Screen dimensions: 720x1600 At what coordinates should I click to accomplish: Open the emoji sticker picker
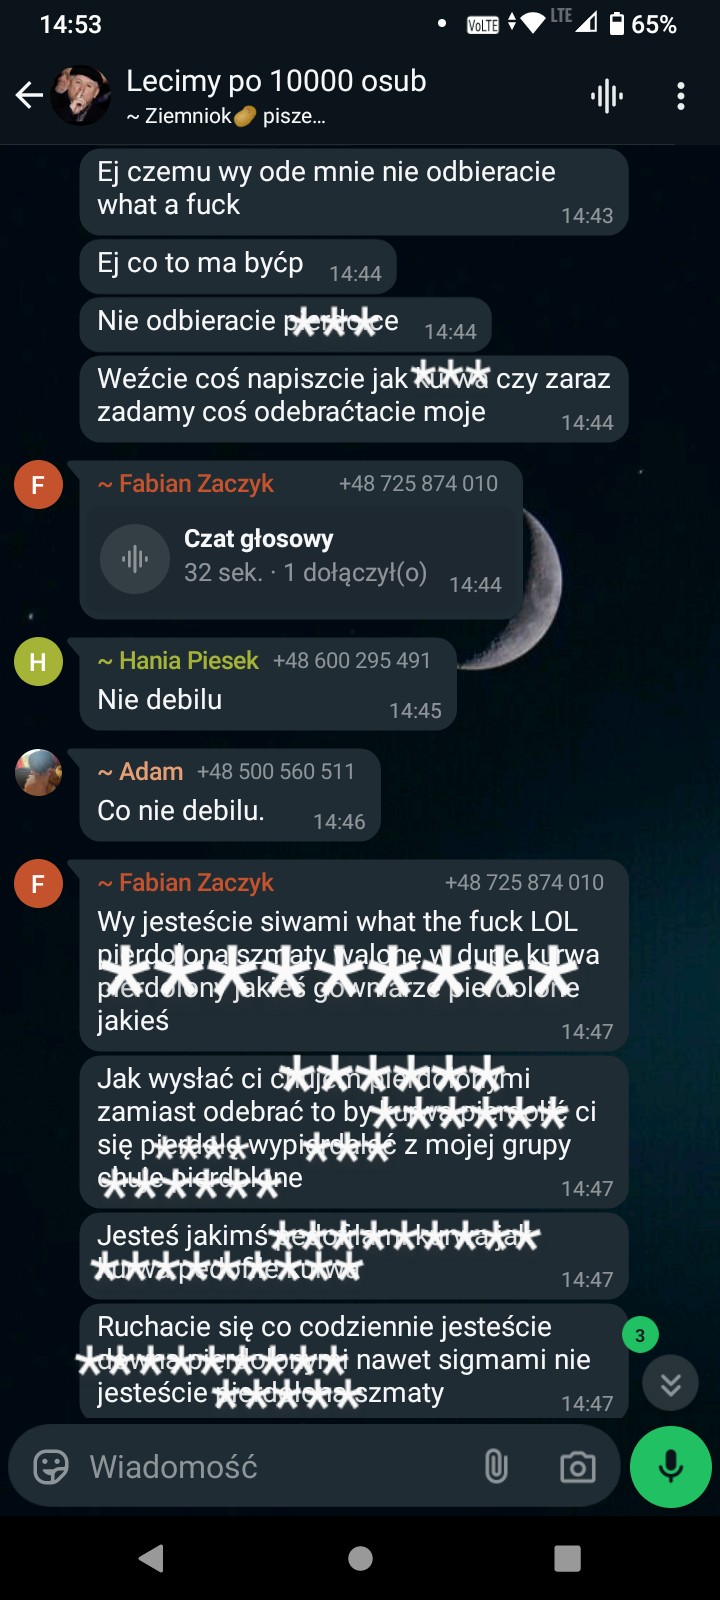pyautogui.click(x=51, y=1467)
